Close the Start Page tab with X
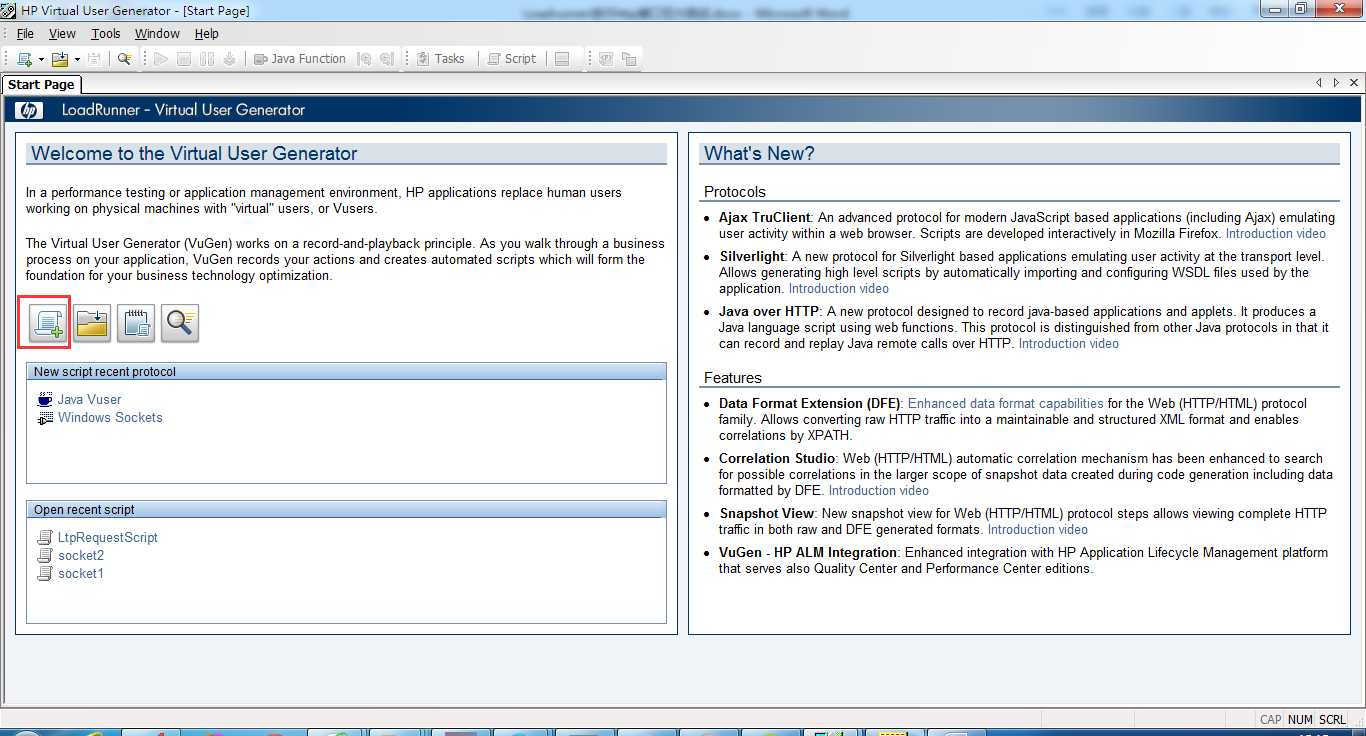 point(1355,83)
